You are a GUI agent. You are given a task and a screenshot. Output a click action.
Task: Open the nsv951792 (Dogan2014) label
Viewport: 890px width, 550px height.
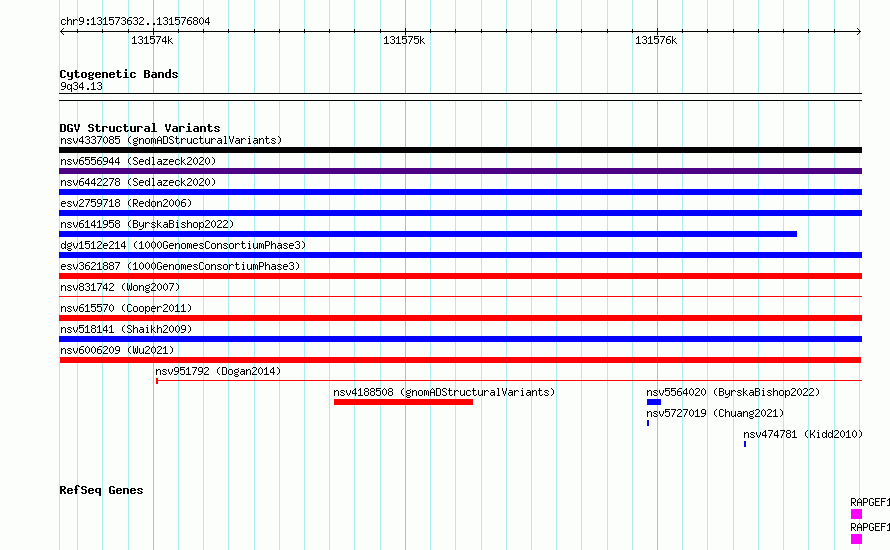point(218,371)
